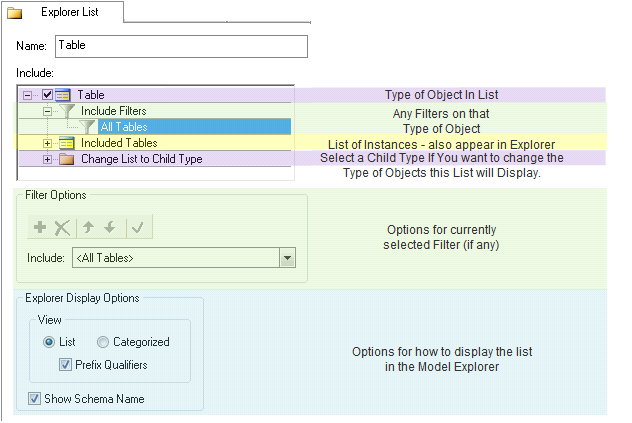Click the apply filter checkmark icon

point(137,228)
